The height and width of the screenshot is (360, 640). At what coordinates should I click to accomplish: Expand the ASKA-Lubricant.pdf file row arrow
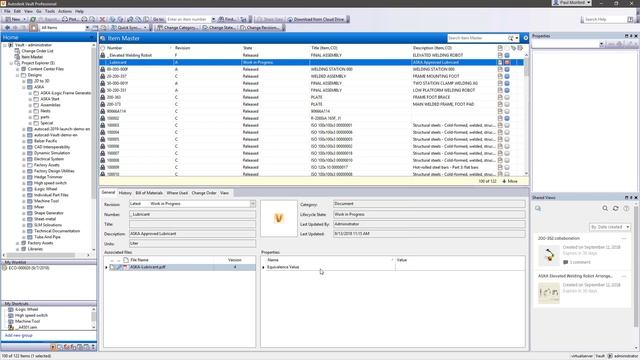pyautogui.click(x=106, y=267)
